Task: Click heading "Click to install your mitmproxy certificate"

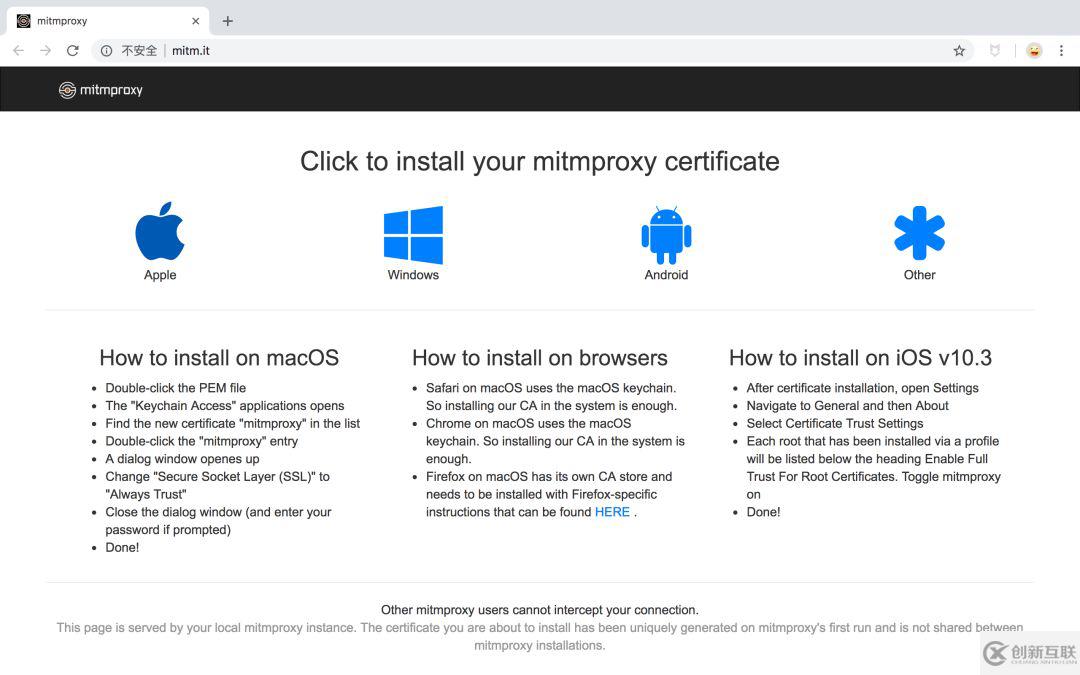Action: click(540, 161)
